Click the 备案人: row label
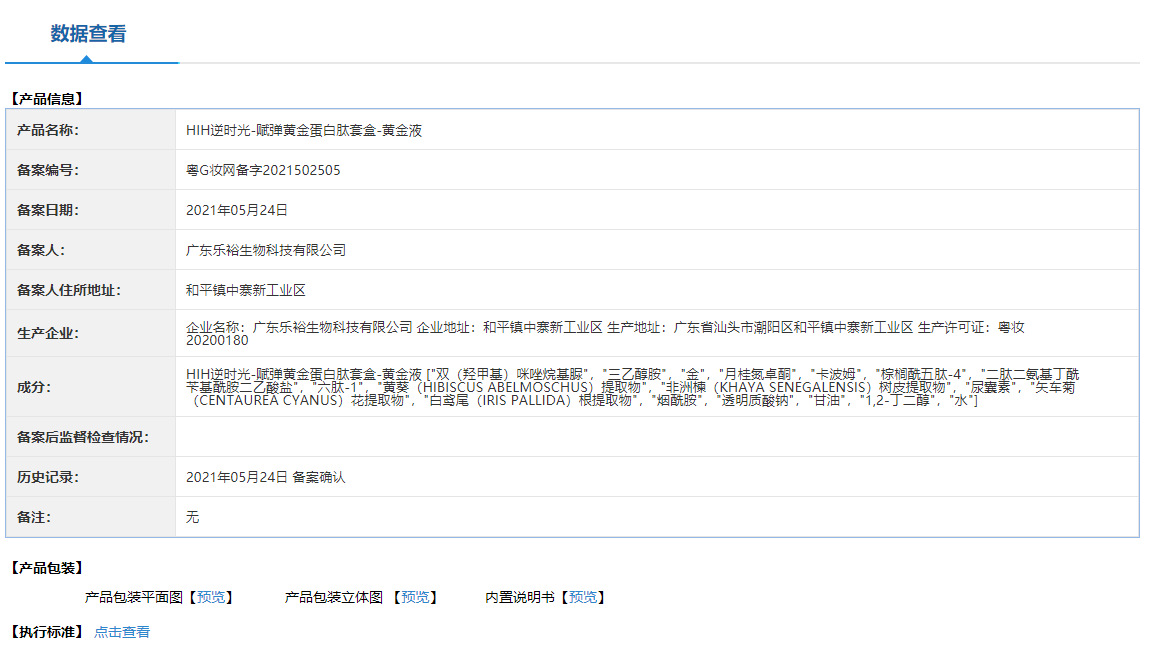The image size is (1156, 662). (41, 250)
